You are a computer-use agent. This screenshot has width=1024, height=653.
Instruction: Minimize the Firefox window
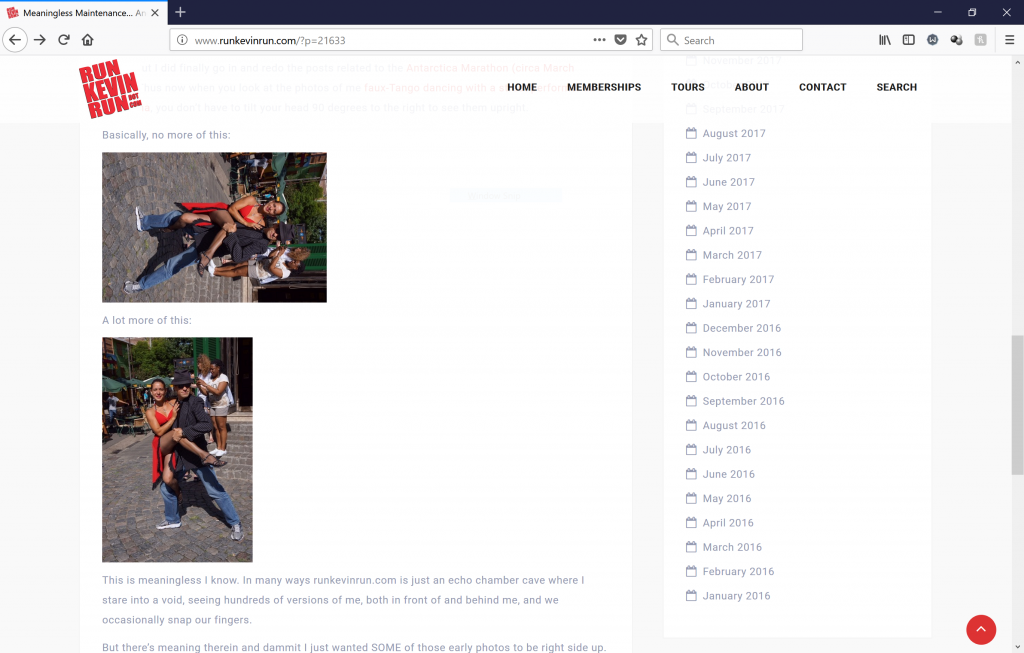(x=937, y=12)
